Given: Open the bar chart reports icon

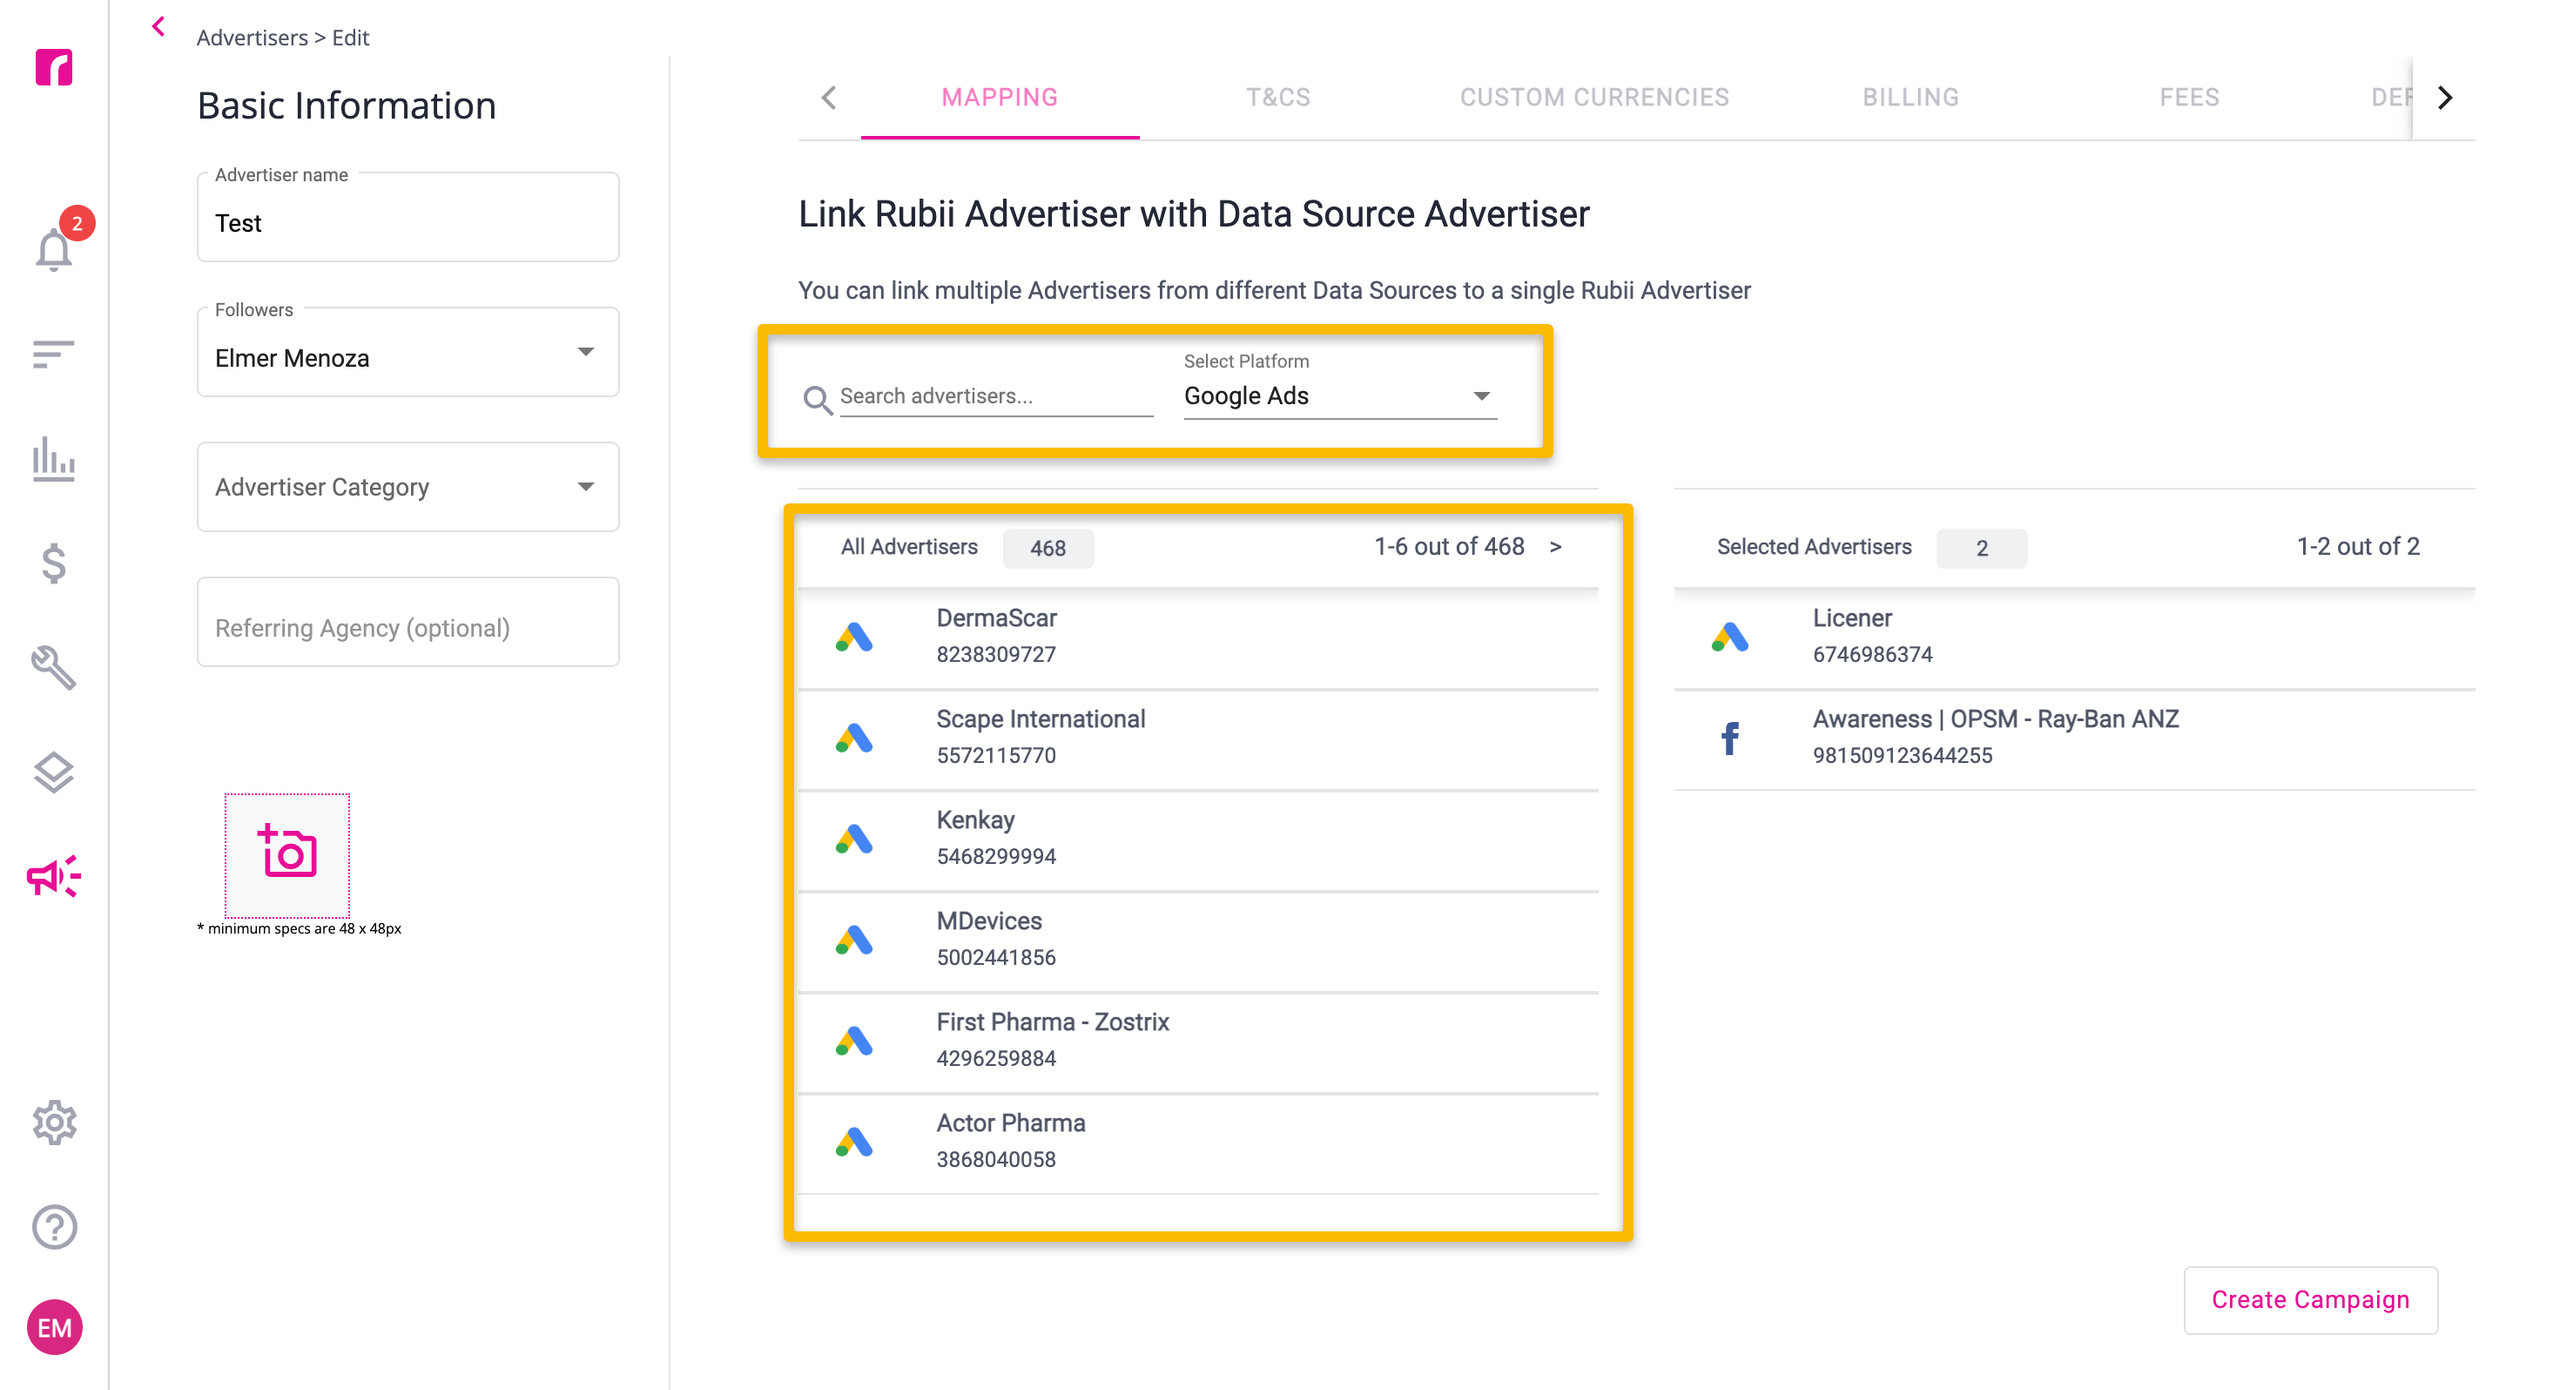Looking at the screenshot, I should pos(54,459).
